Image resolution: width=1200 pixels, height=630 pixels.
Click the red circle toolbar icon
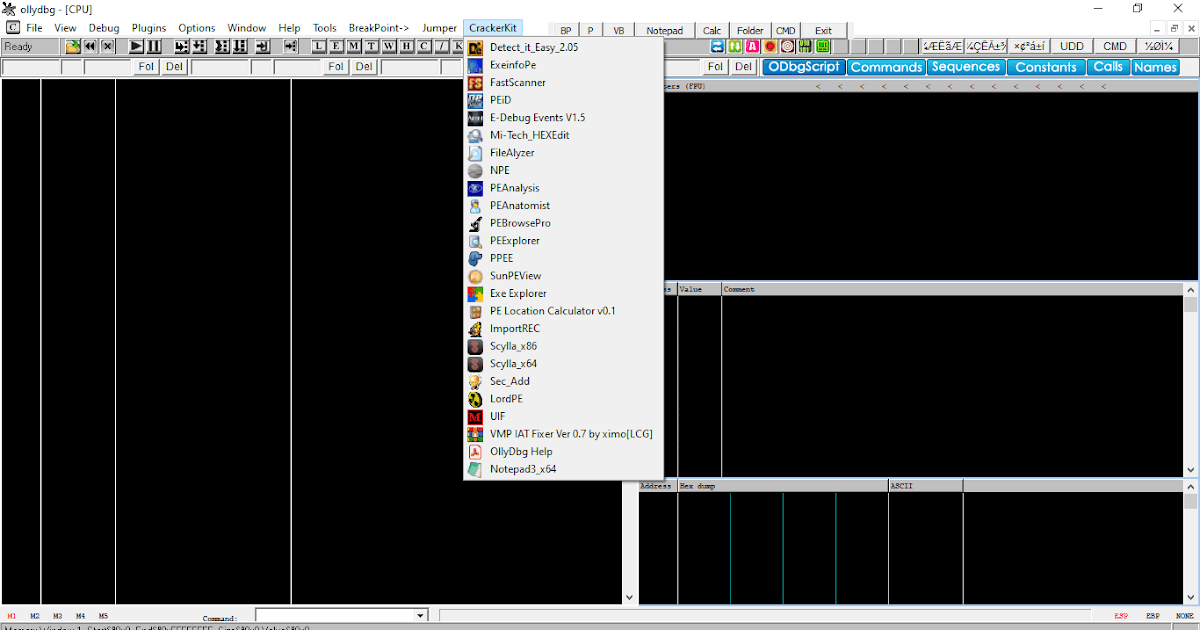click(770, 46)
